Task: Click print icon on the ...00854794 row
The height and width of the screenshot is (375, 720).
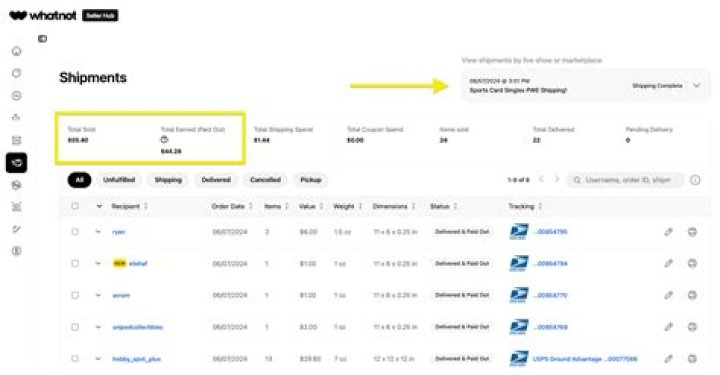Action: [692, 263]
